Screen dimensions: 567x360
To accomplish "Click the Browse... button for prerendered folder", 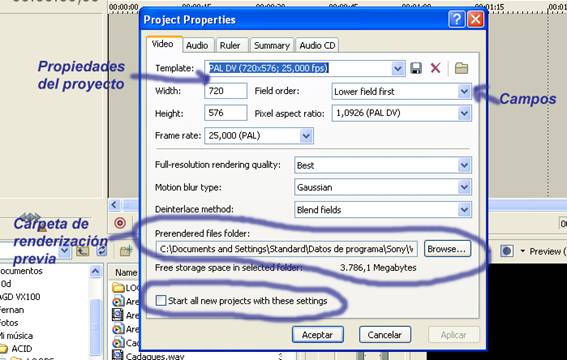I will tap(447, 249).
